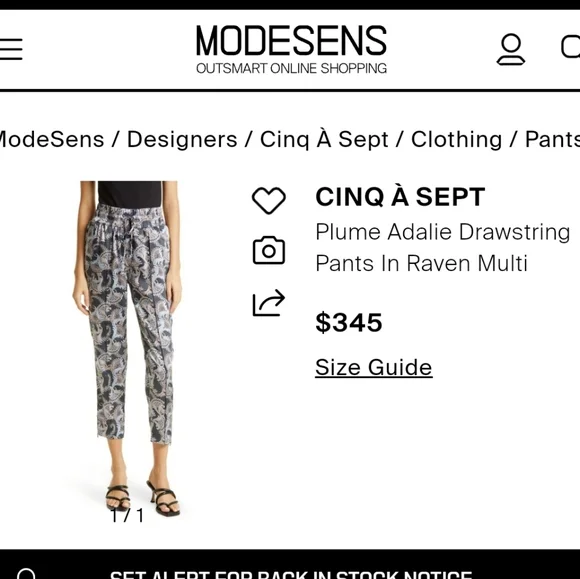Go to ModeSens logo homepage
This screenshot has width=580, height=579.
[291, 49]
